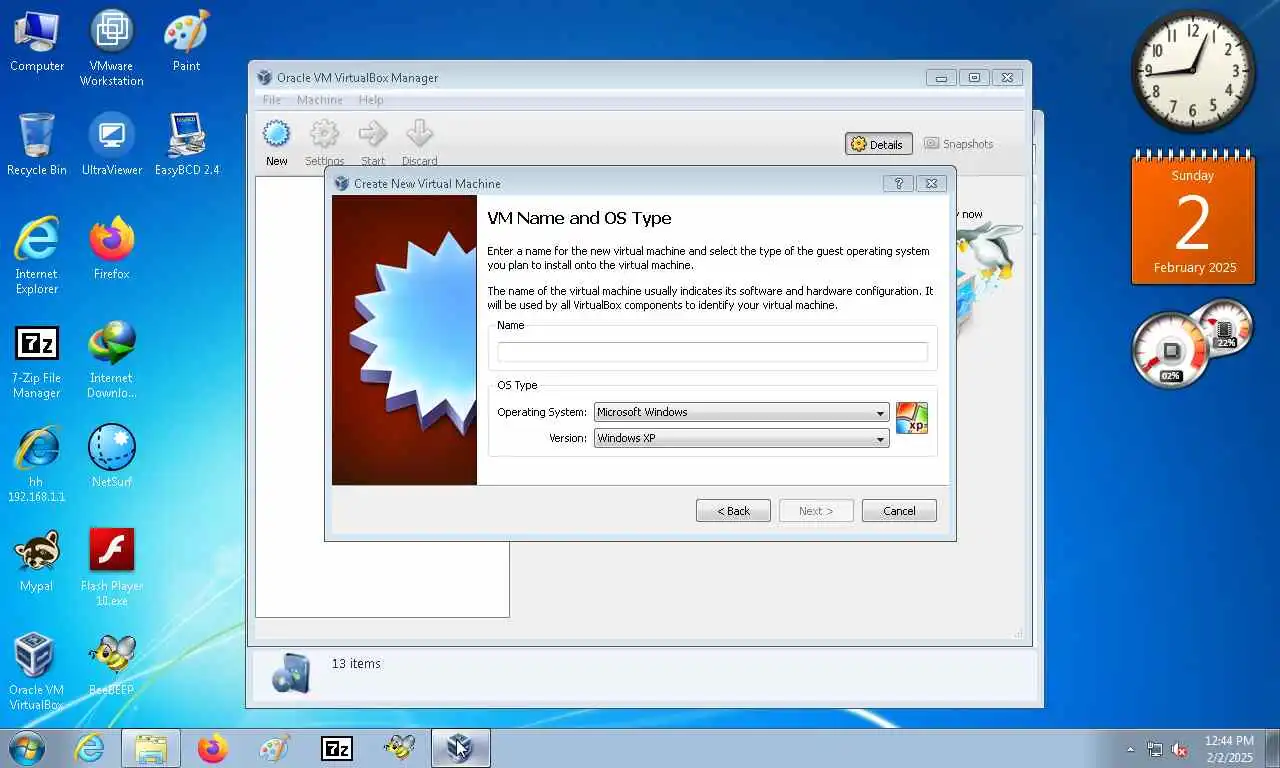1280x768 pixels.
Task: Click the network tray icon
Action: (x=1155, y=749)
